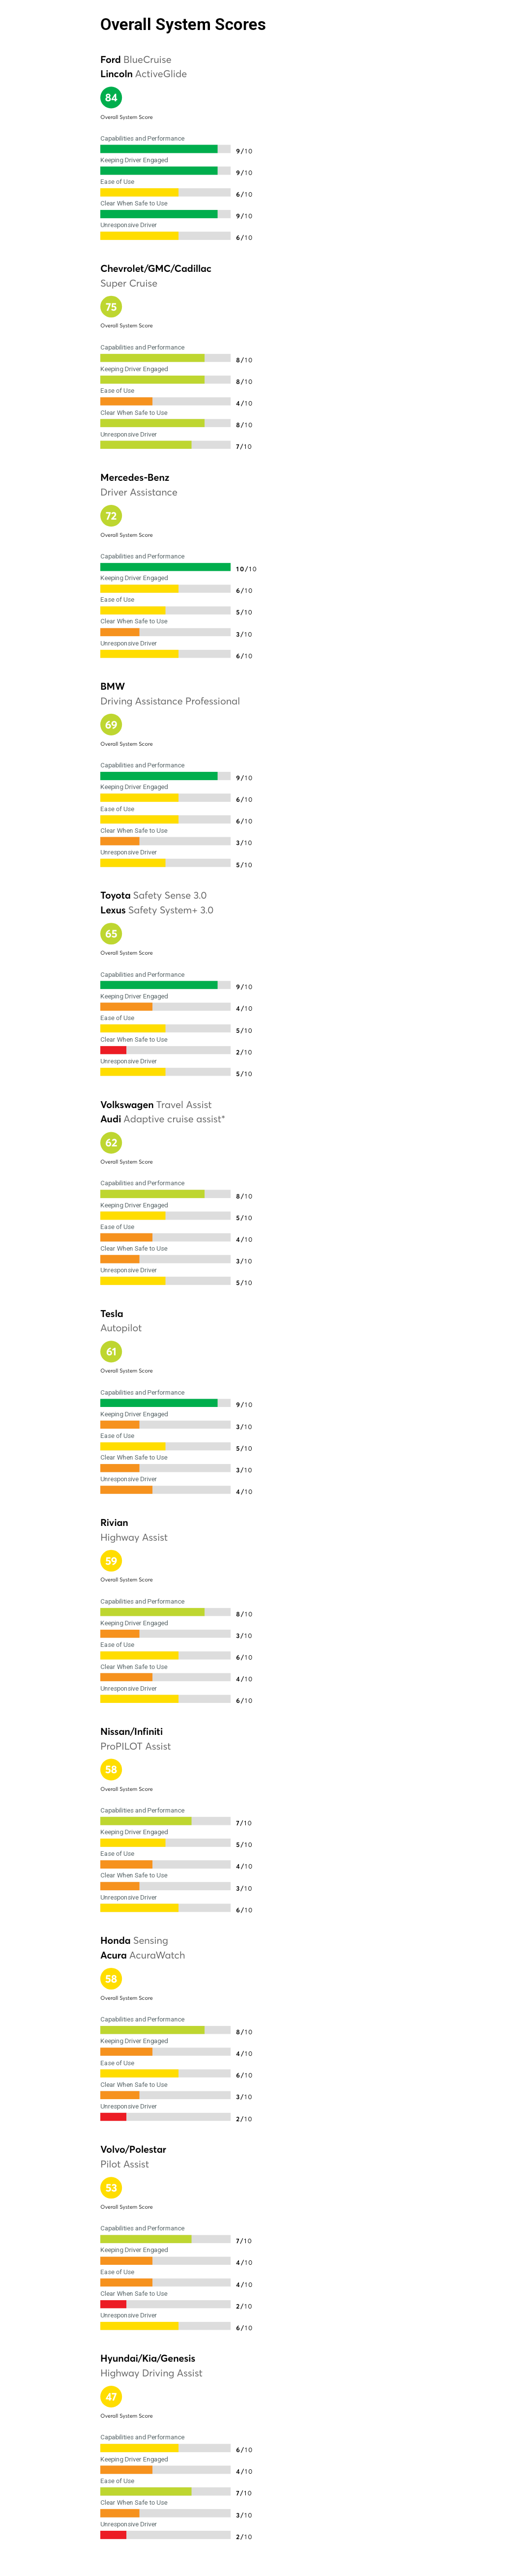
Task: Click the Overall System Scores heading
Action: pos(183,25)
